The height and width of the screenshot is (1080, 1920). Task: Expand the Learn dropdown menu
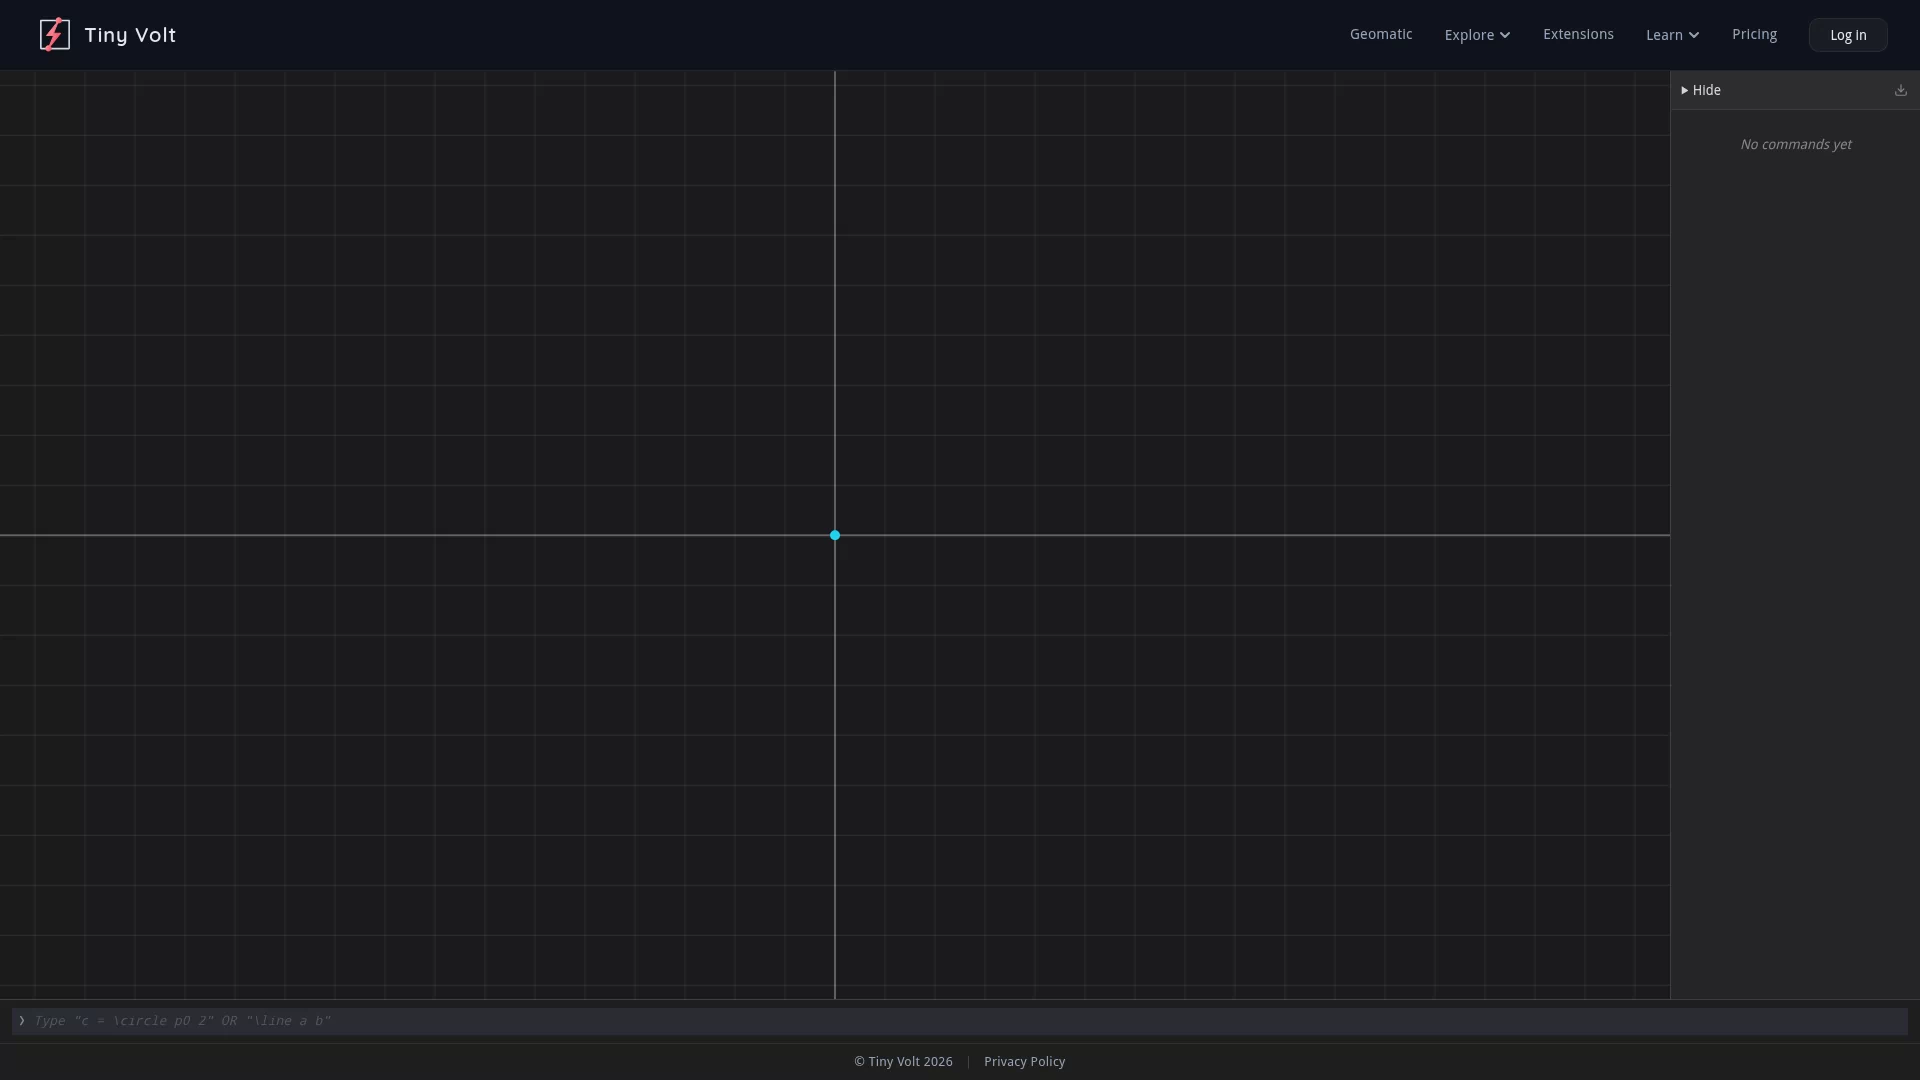pyautogui.click(x=1672, y=35)
